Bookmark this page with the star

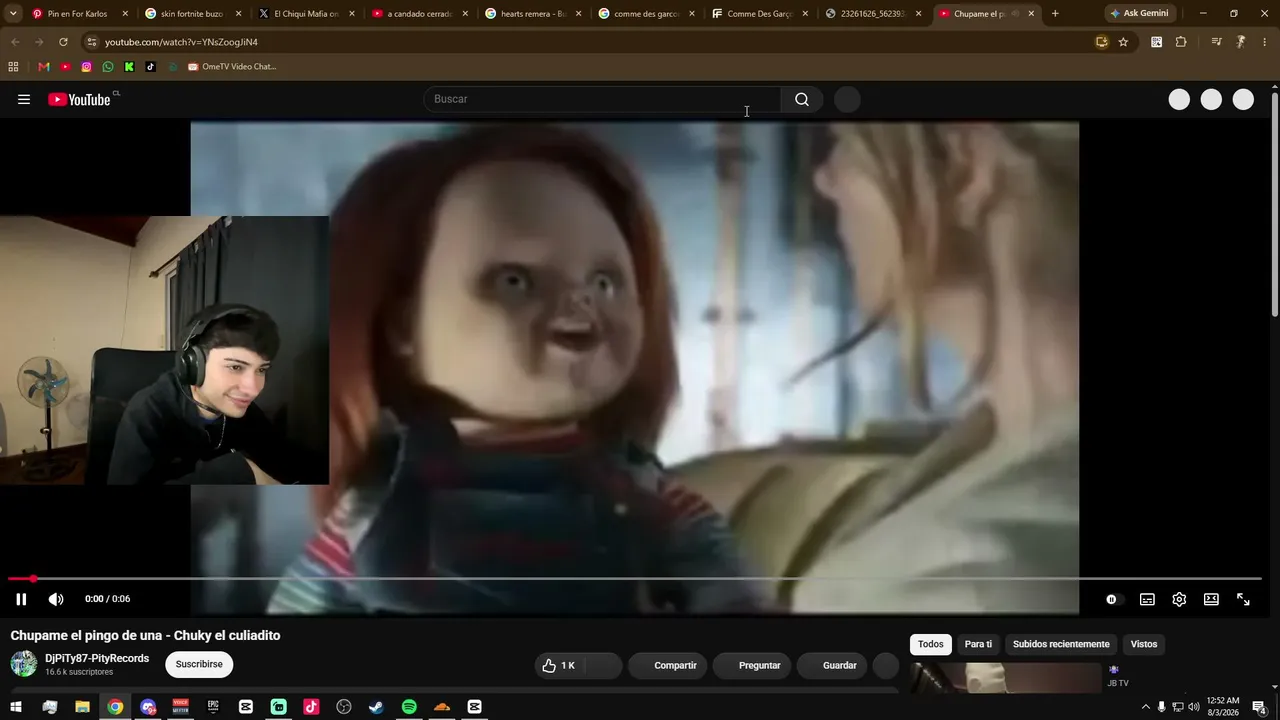pyautogui.click(x=1123, y=42)
